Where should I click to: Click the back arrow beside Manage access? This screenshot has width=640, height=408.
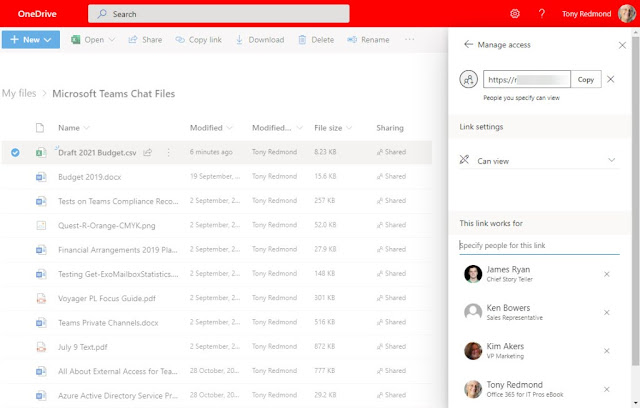click(x=469, y=44)
